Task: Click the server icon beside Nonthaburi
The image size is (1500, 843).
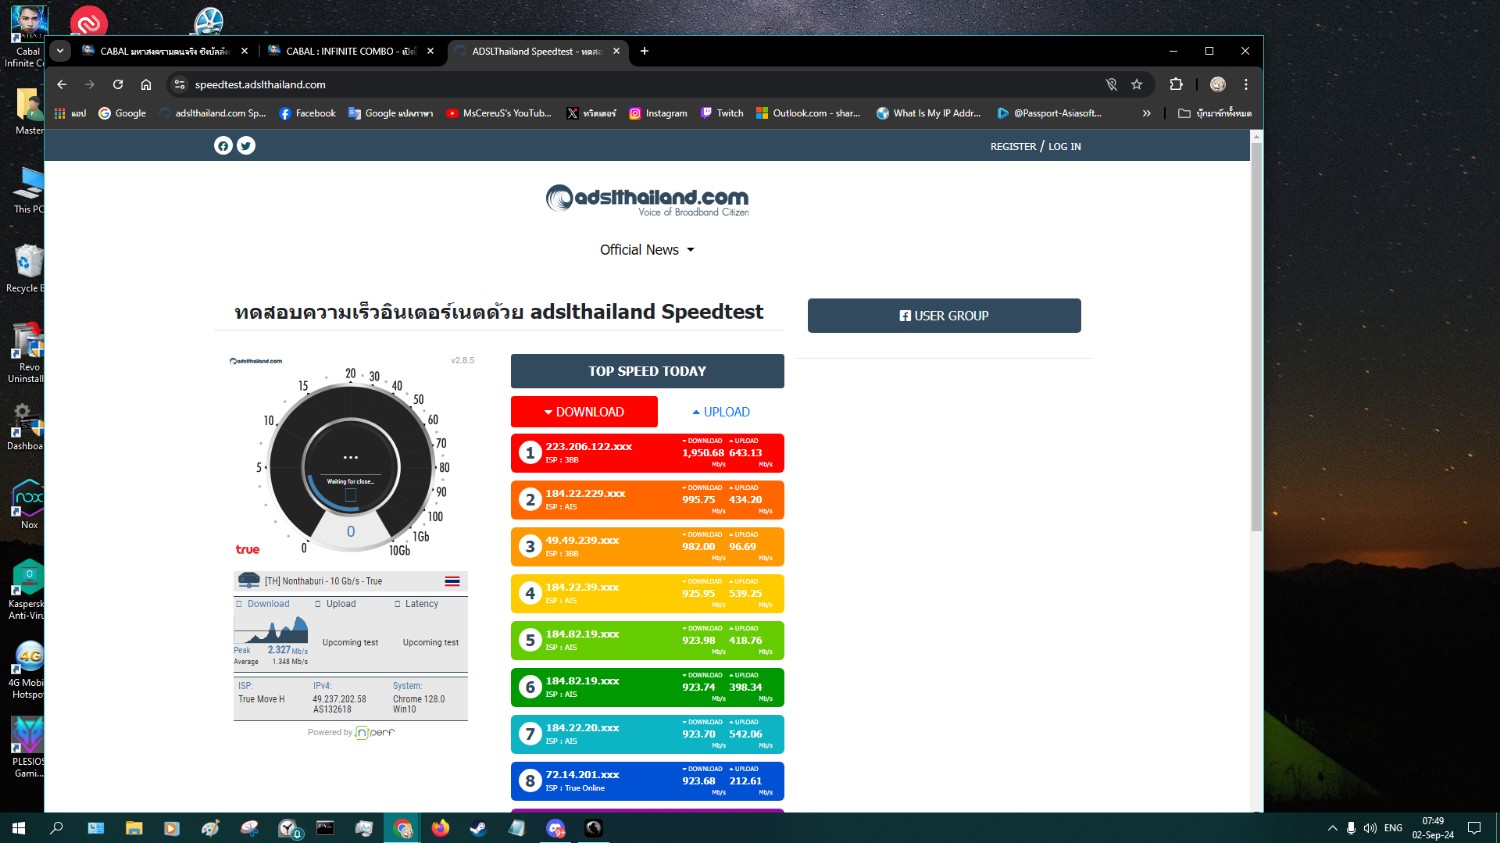Action: pos(249,580)
